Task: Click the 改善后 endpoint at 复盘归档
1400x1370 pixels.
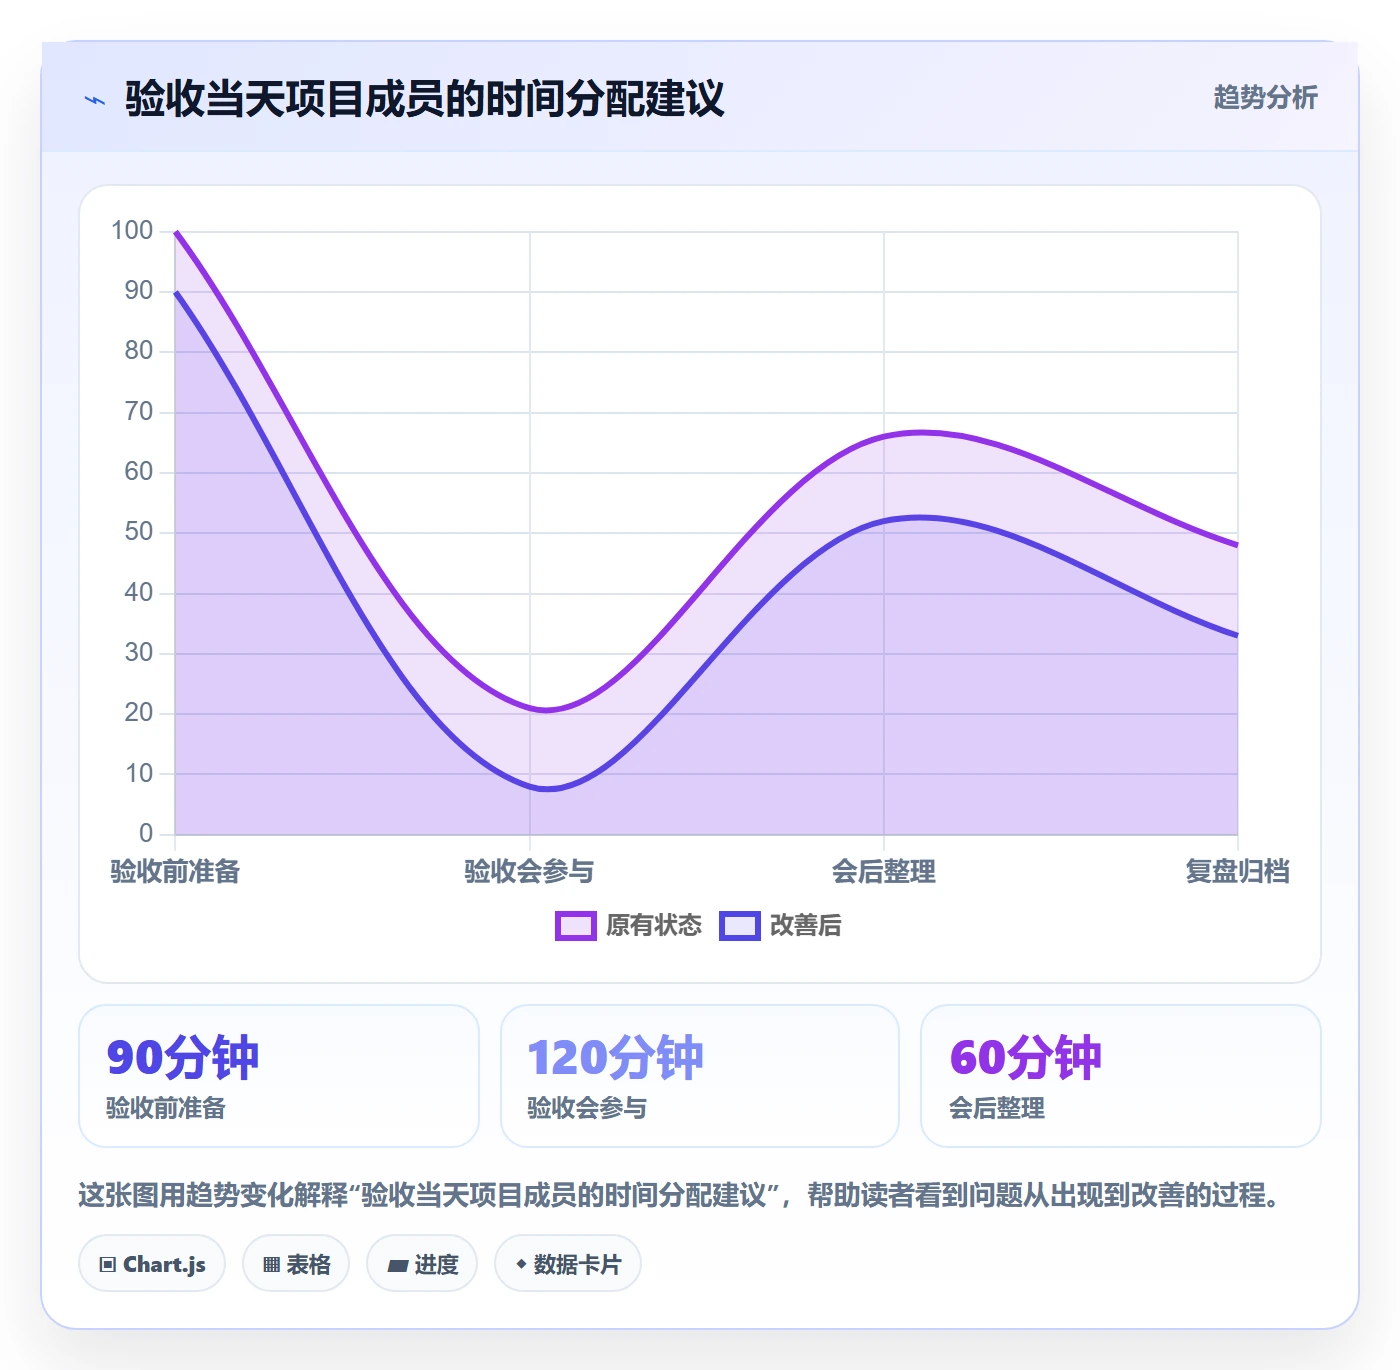Action: pyautogui.click(x=1237, y=635)
